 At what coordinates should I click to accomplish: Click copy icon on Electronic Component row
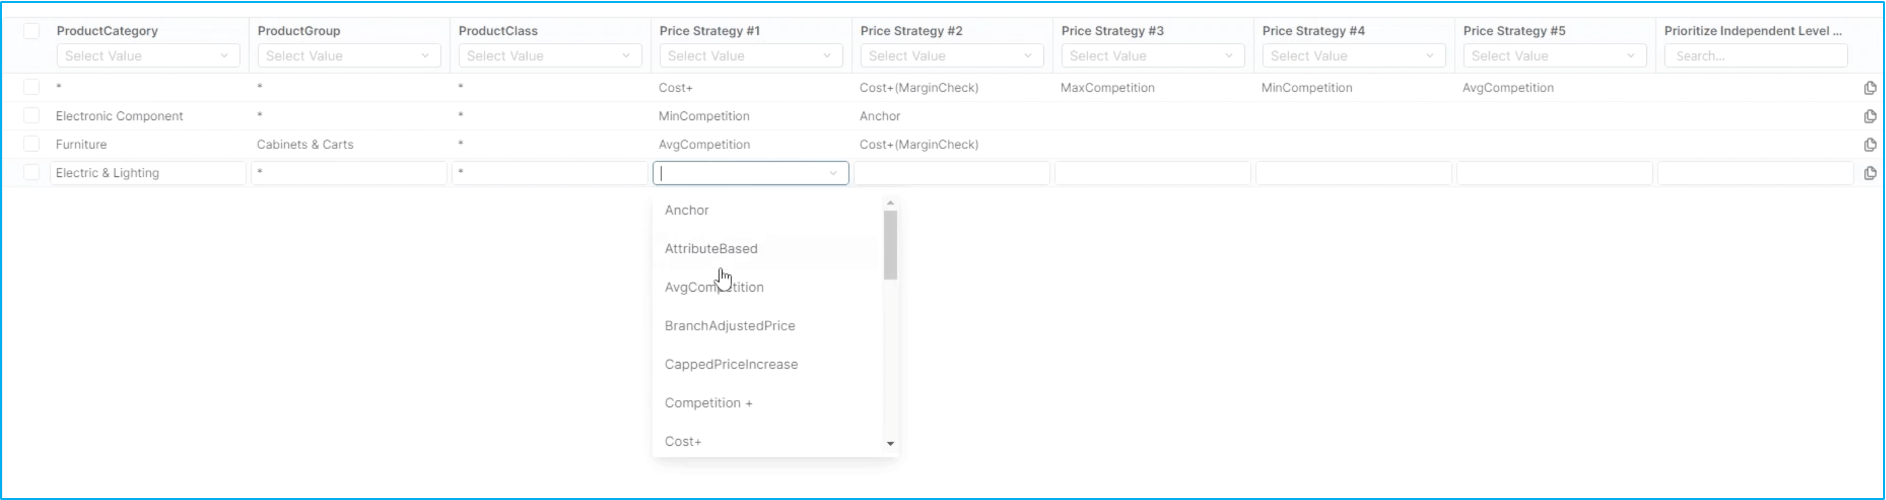tap(1870, 116)
